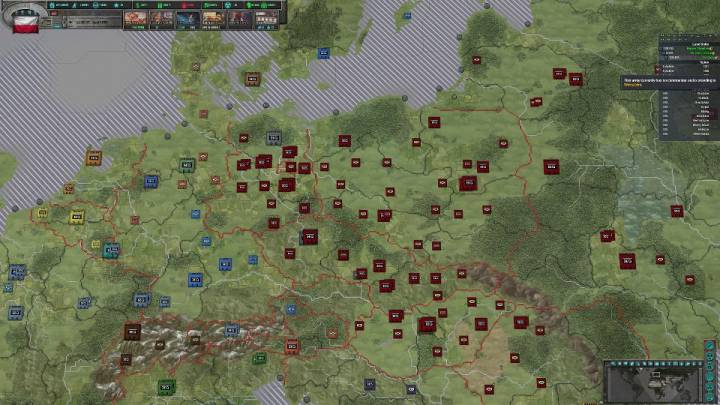Open the Politics screen thumbnail

(x=214, y=20)
